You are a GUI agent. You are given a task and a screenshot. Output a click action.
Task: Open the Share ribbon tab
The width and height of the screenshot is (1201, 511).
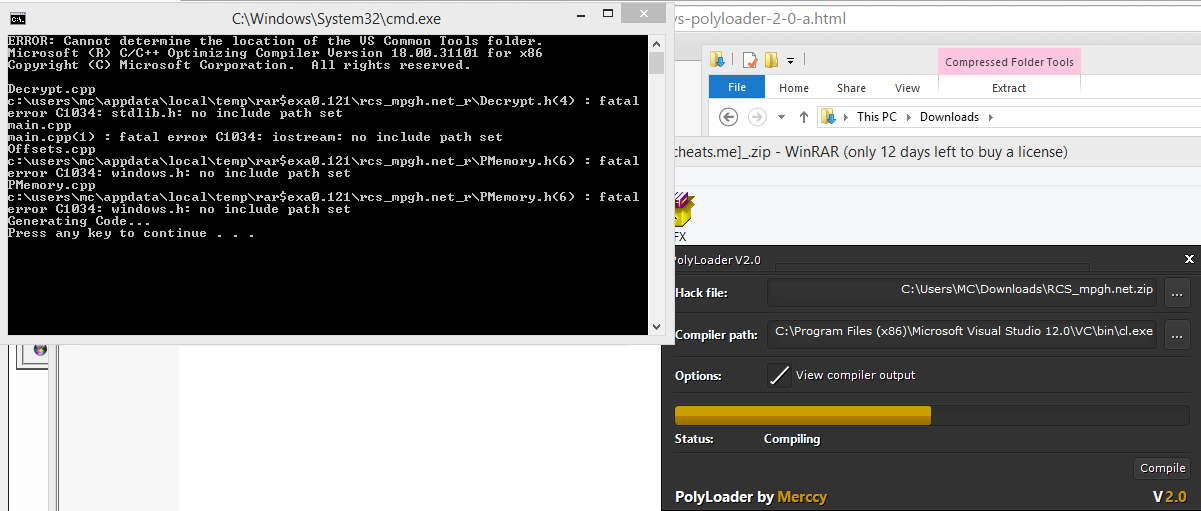pyautogui.click(x=852, y=88)
